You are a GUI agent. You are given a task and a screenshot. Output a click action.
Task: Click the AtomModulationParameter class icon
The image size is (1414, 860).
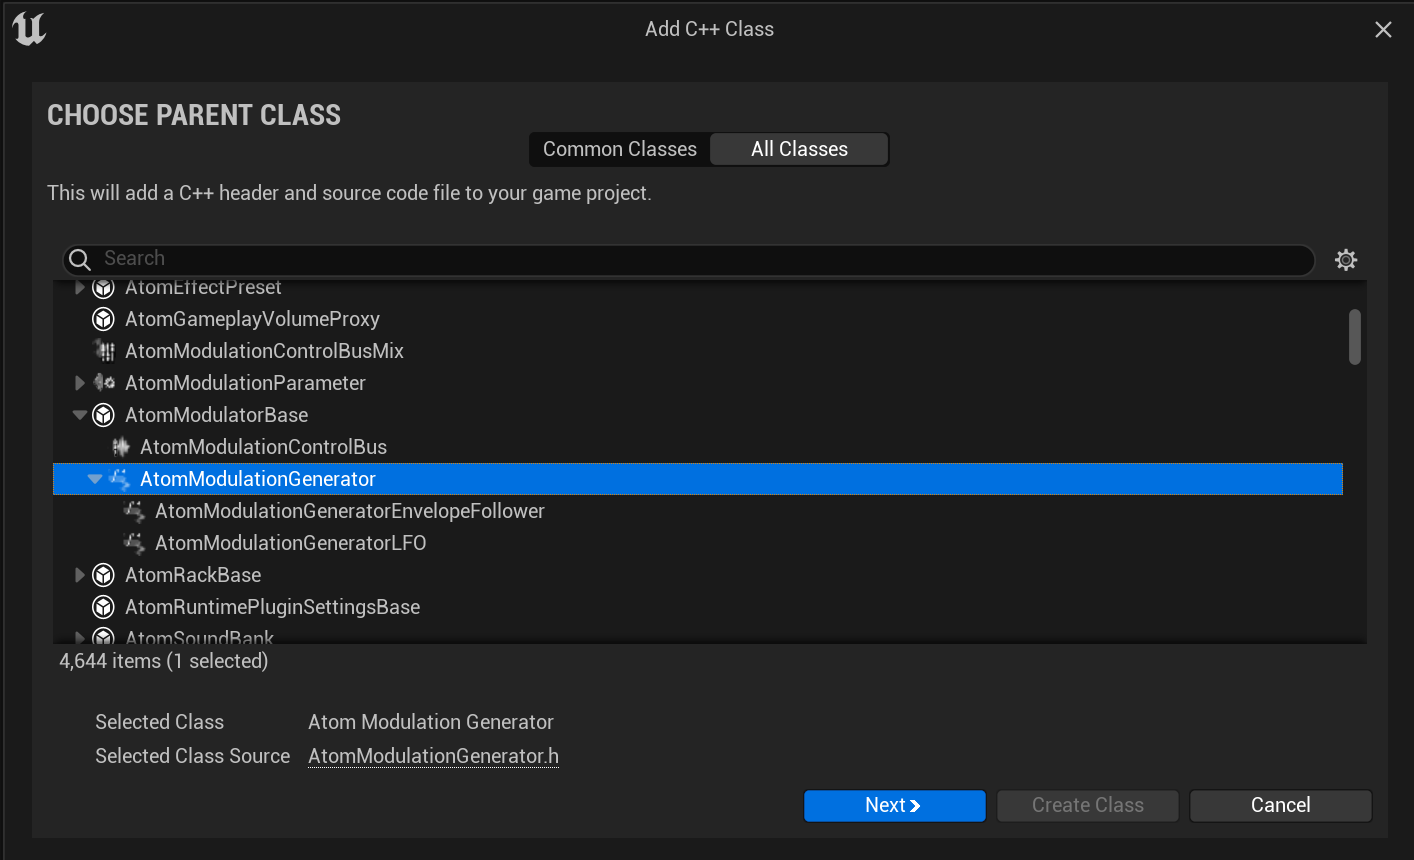104,383
